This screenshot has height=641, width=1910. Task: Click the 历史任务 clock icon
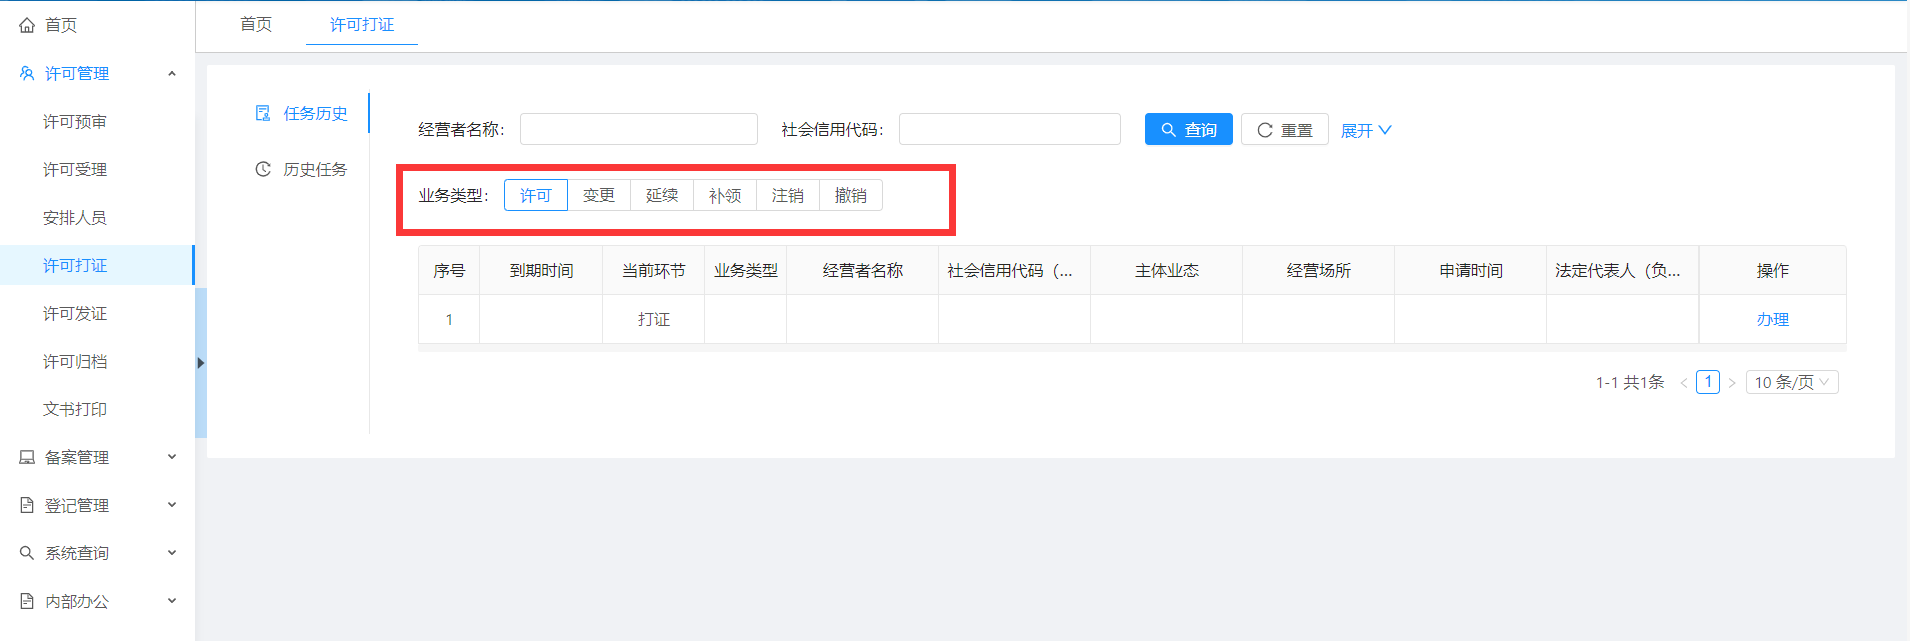tap(263, 169)
